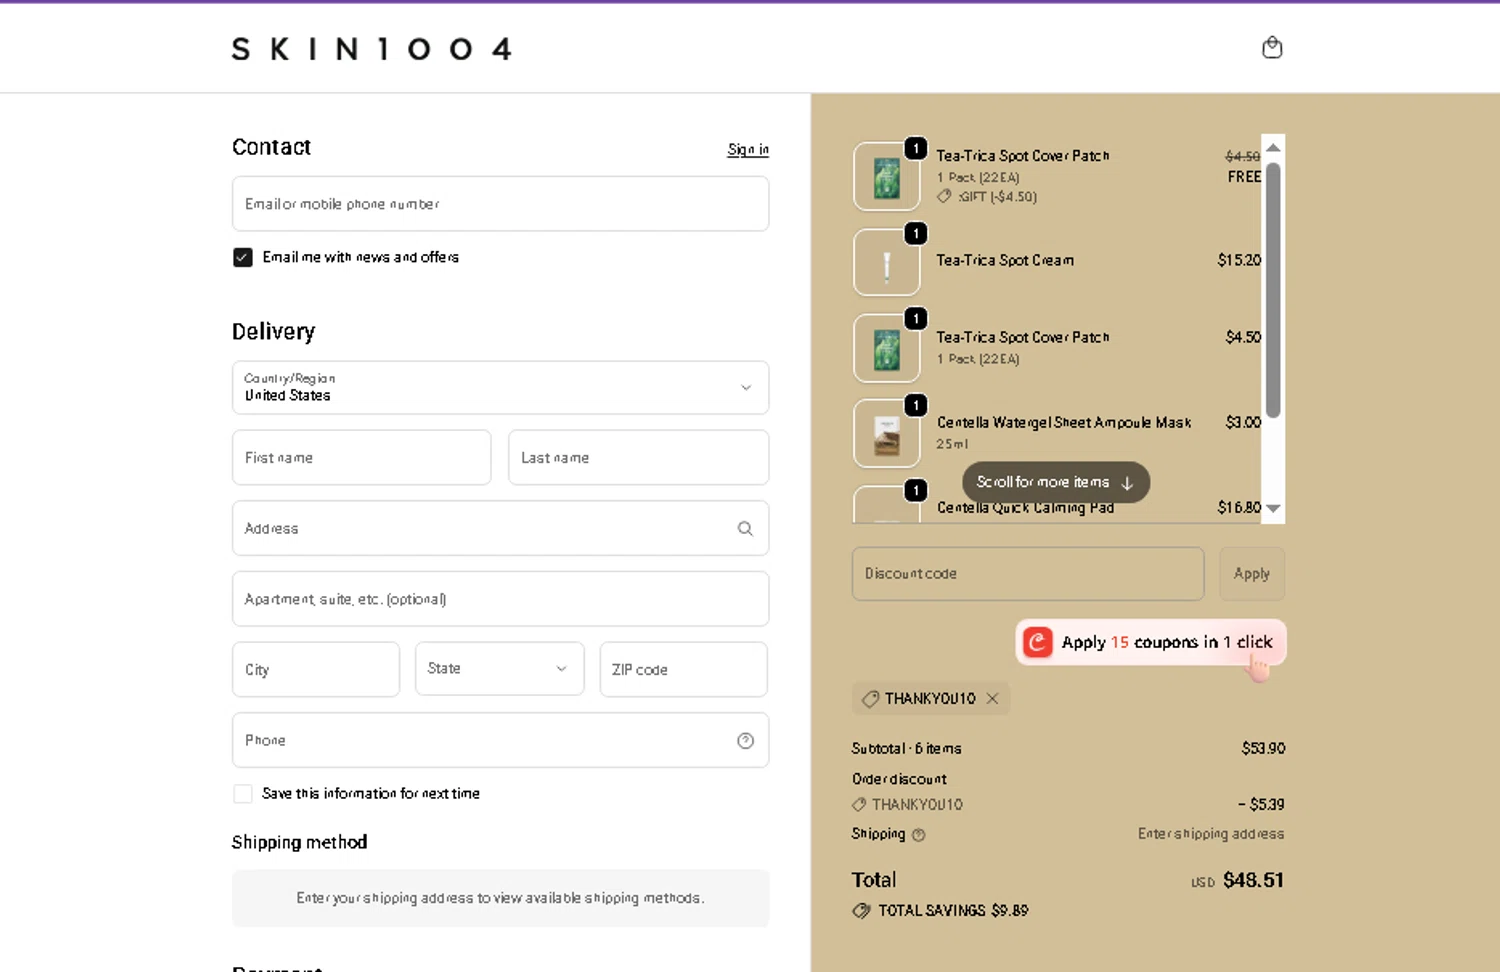Click the cart list scrollbar thumb
Viewport: 1500px width, 972px height.
1273,290
